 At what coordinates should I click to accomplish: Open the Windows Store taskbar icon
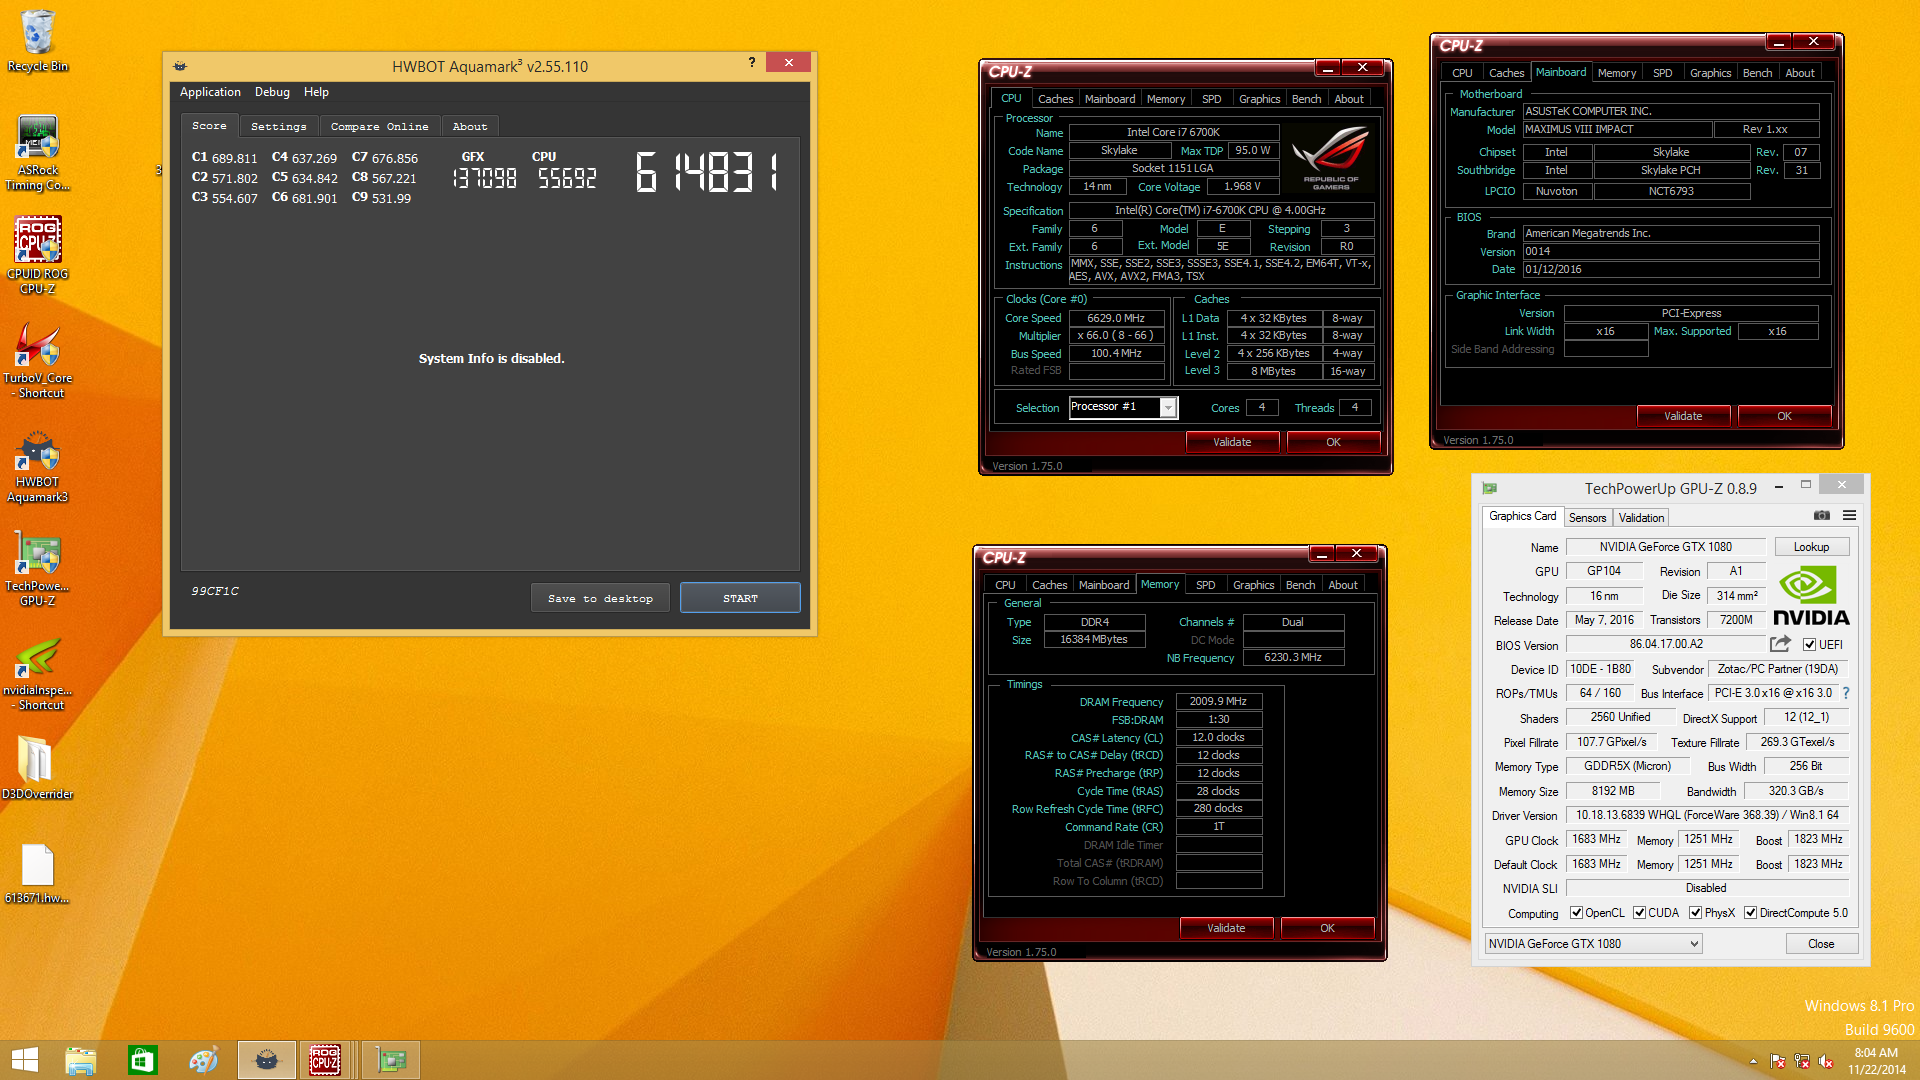click(142, 1060)
